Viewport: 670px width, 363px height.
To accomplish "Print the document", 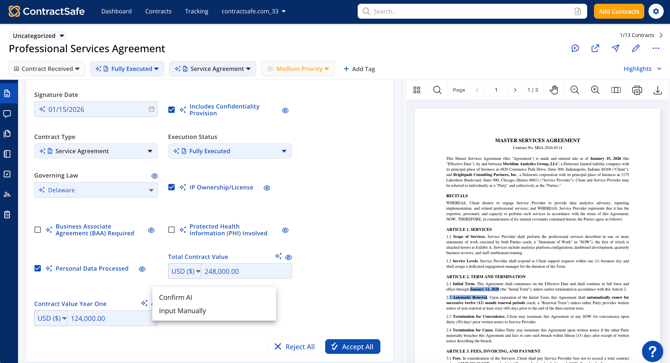I will [x=637, y=90].
